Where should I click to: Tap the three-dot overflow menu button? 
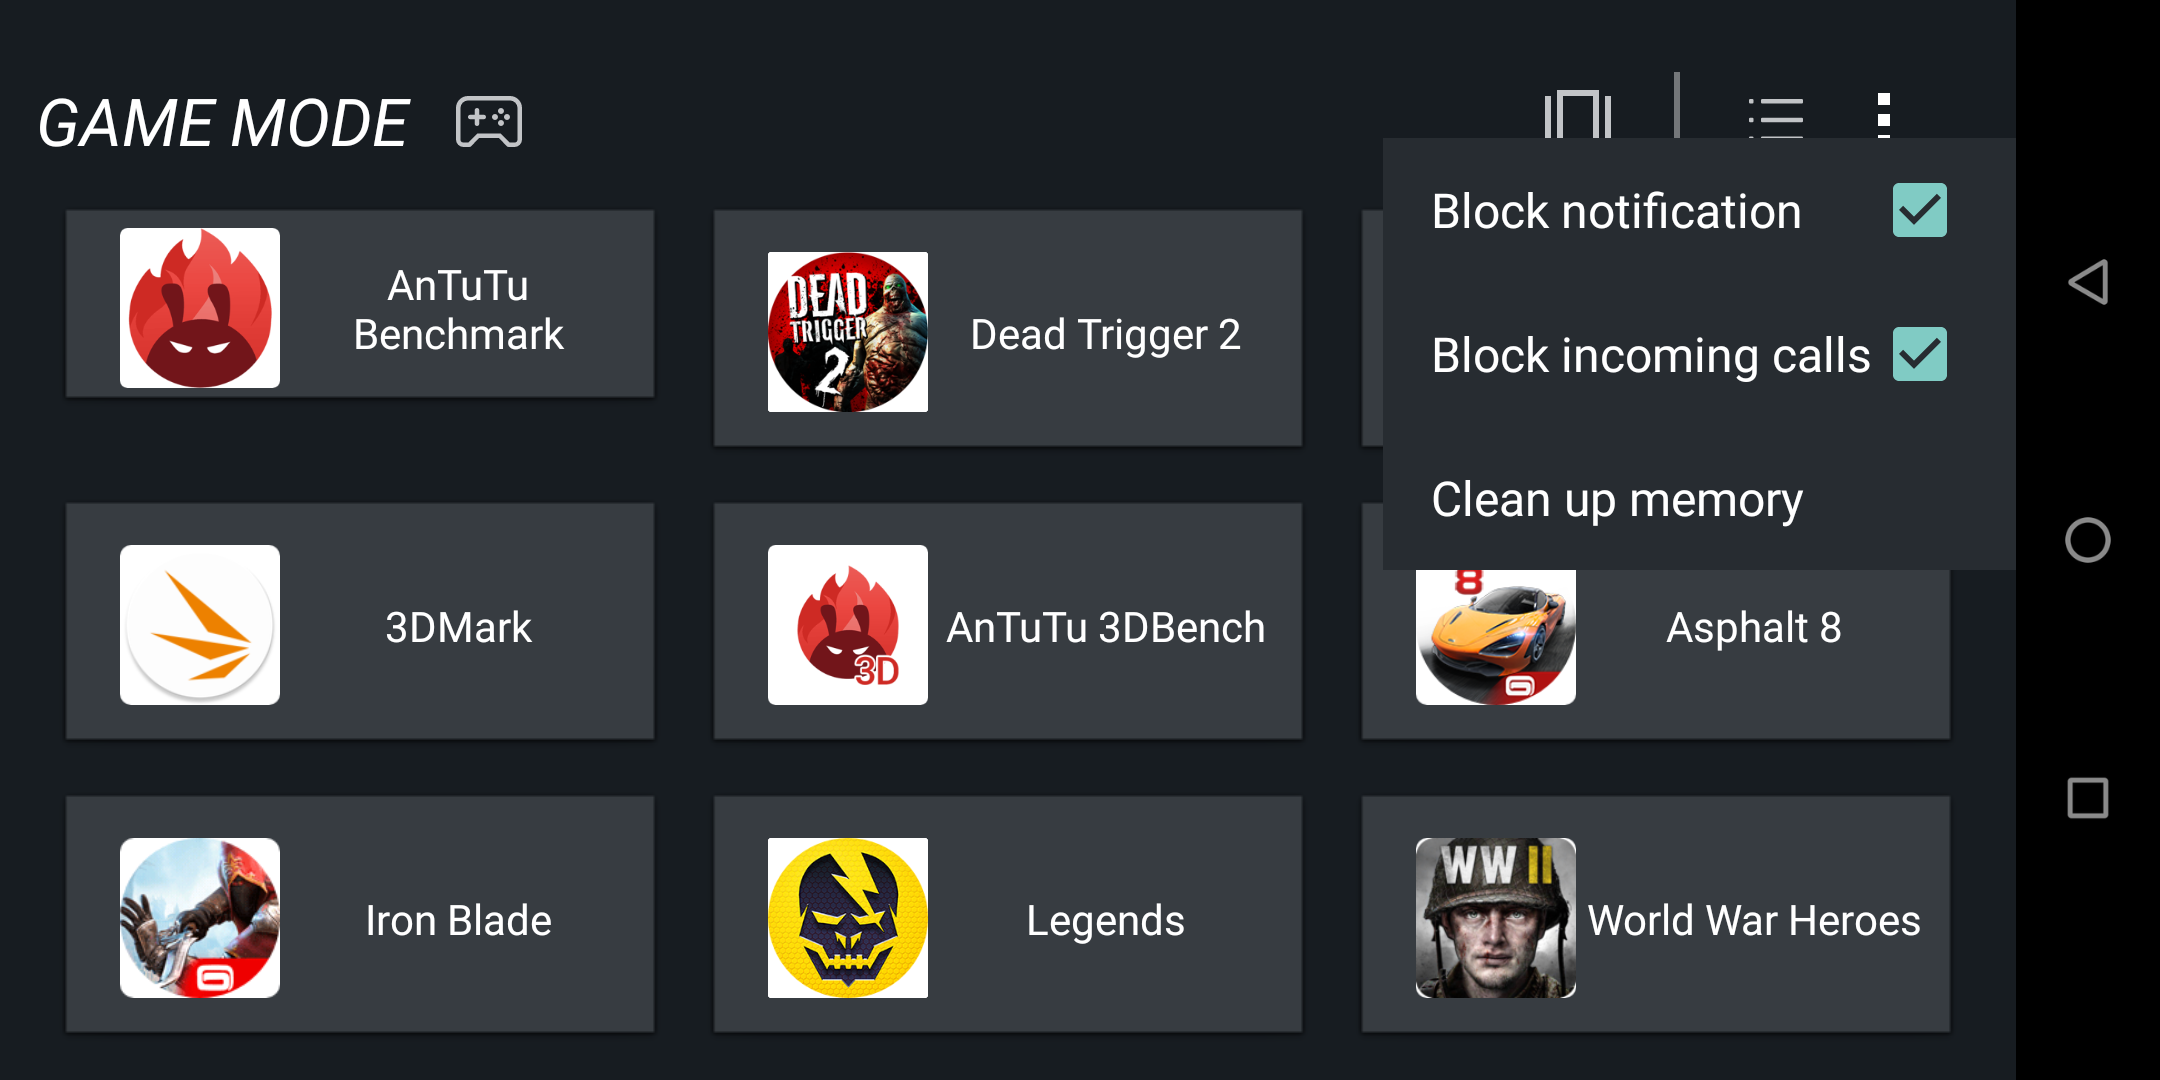pos(1883,115)
